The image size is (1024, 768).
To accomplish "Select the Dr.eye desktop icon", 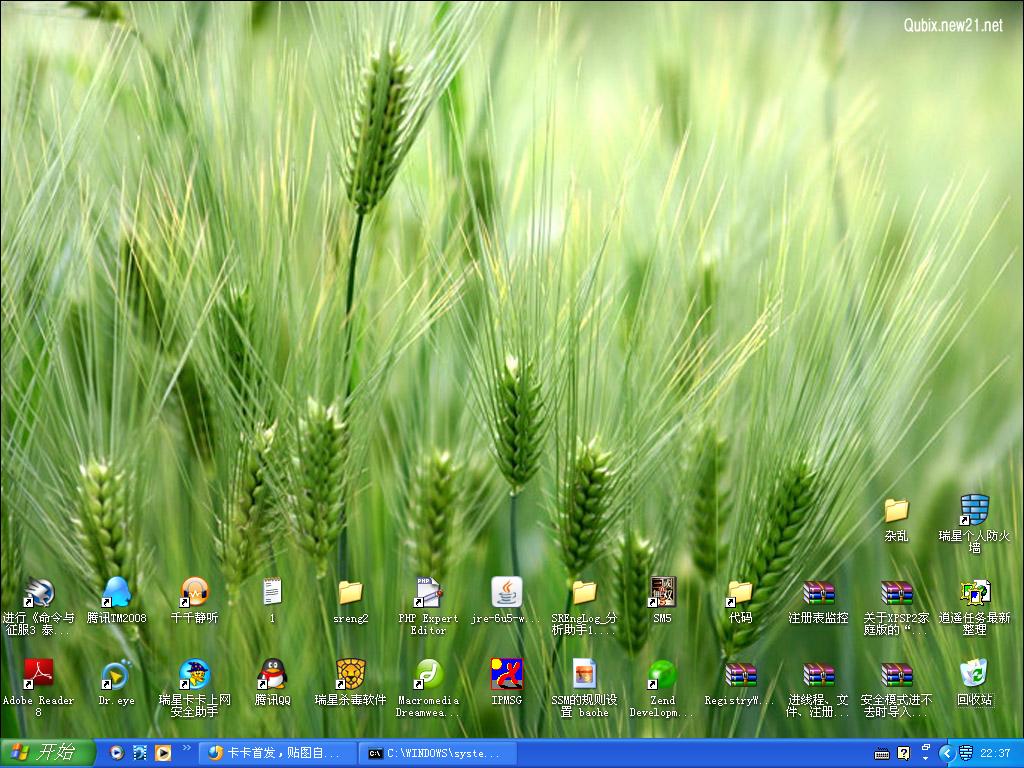I will 116,674.
